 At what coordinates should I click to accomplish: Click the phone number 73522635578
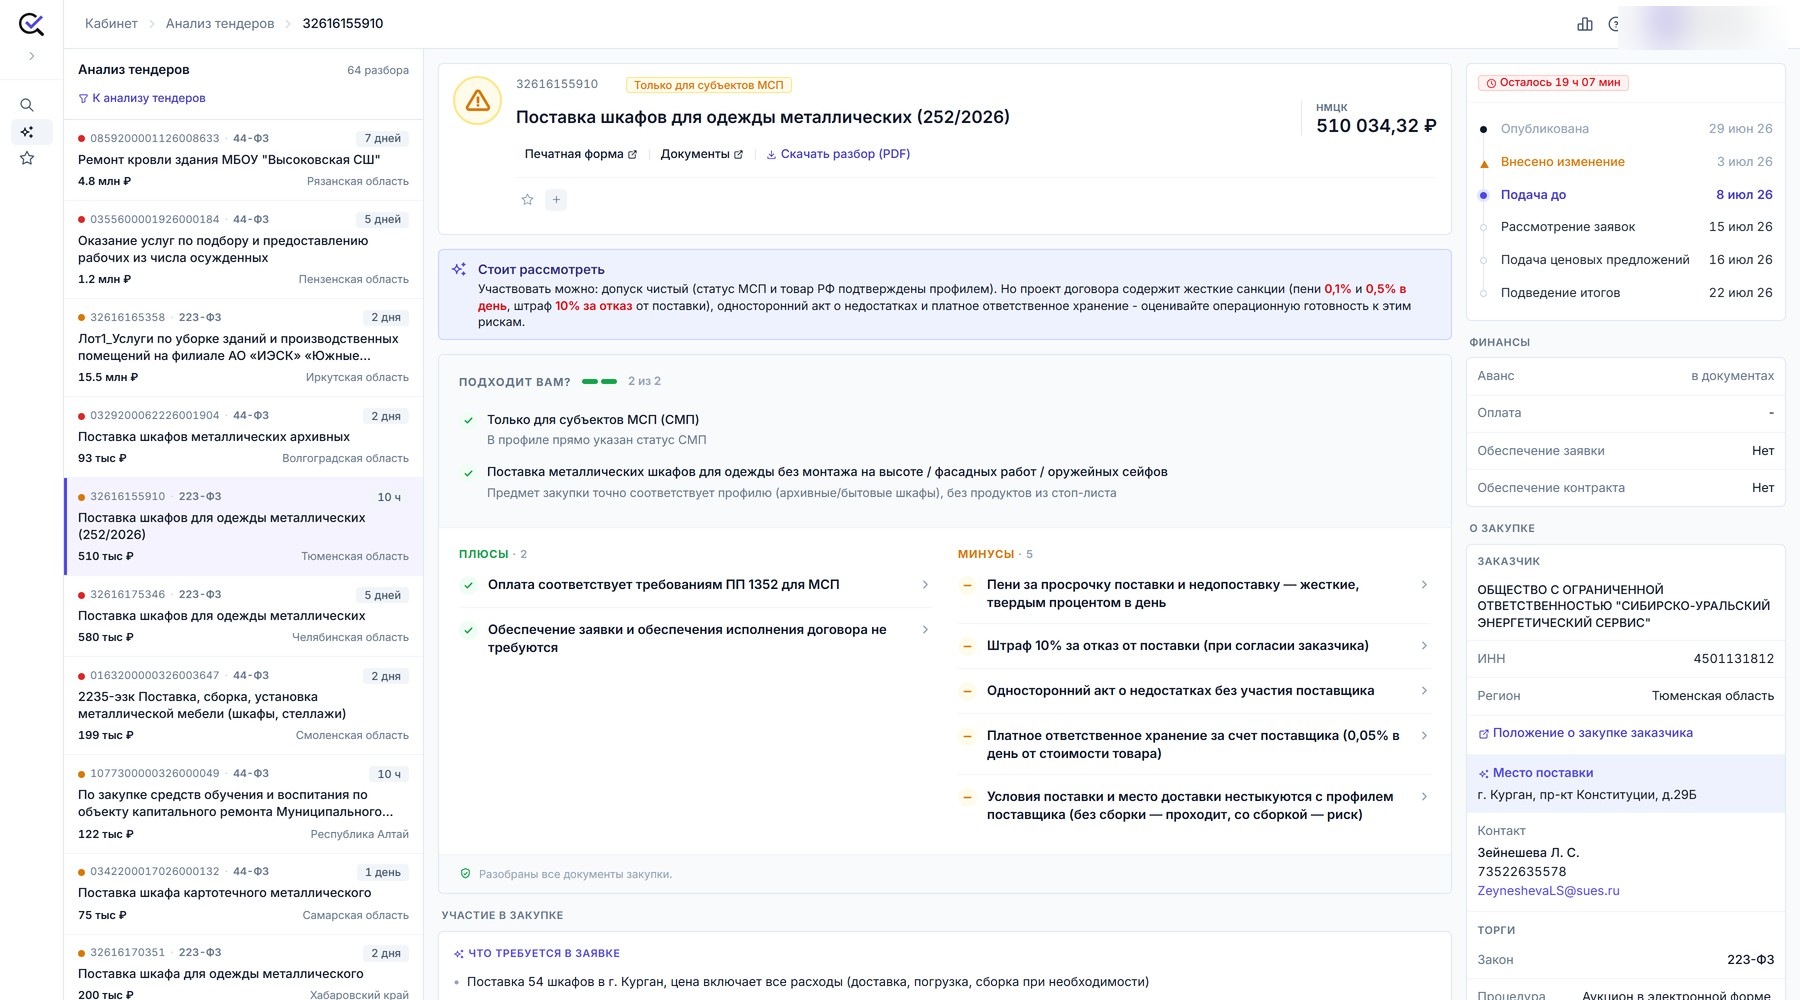[1522, 872]
